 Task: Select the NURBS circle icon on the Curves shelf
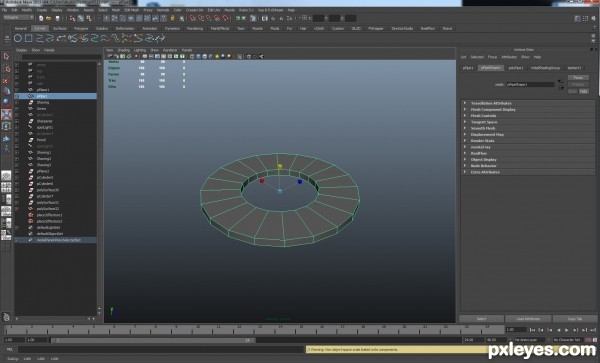[x=18, y=38]
